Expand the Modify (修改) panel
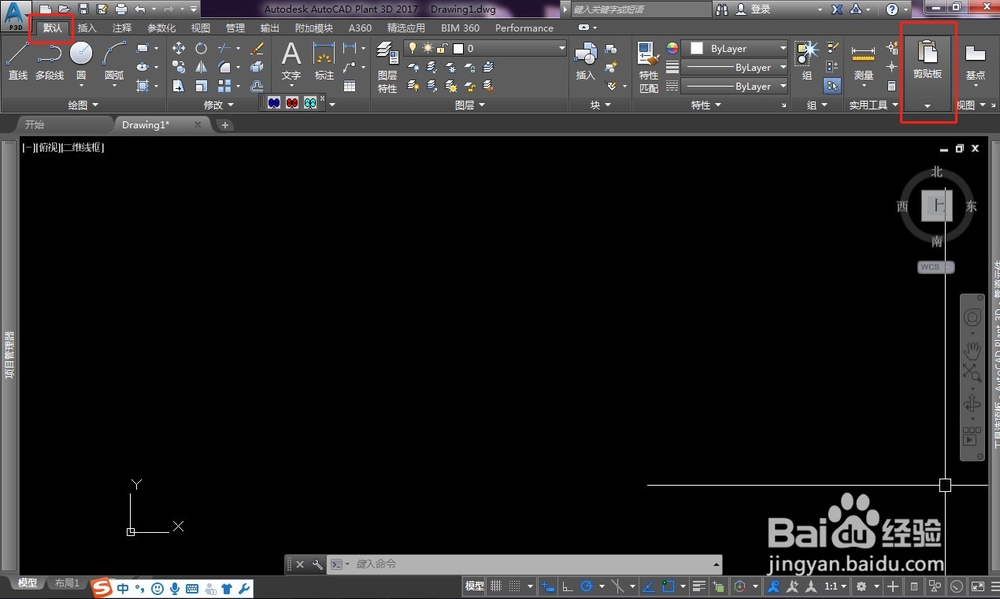This screenshot has height=599, width=1000. (x=219, y=105)
